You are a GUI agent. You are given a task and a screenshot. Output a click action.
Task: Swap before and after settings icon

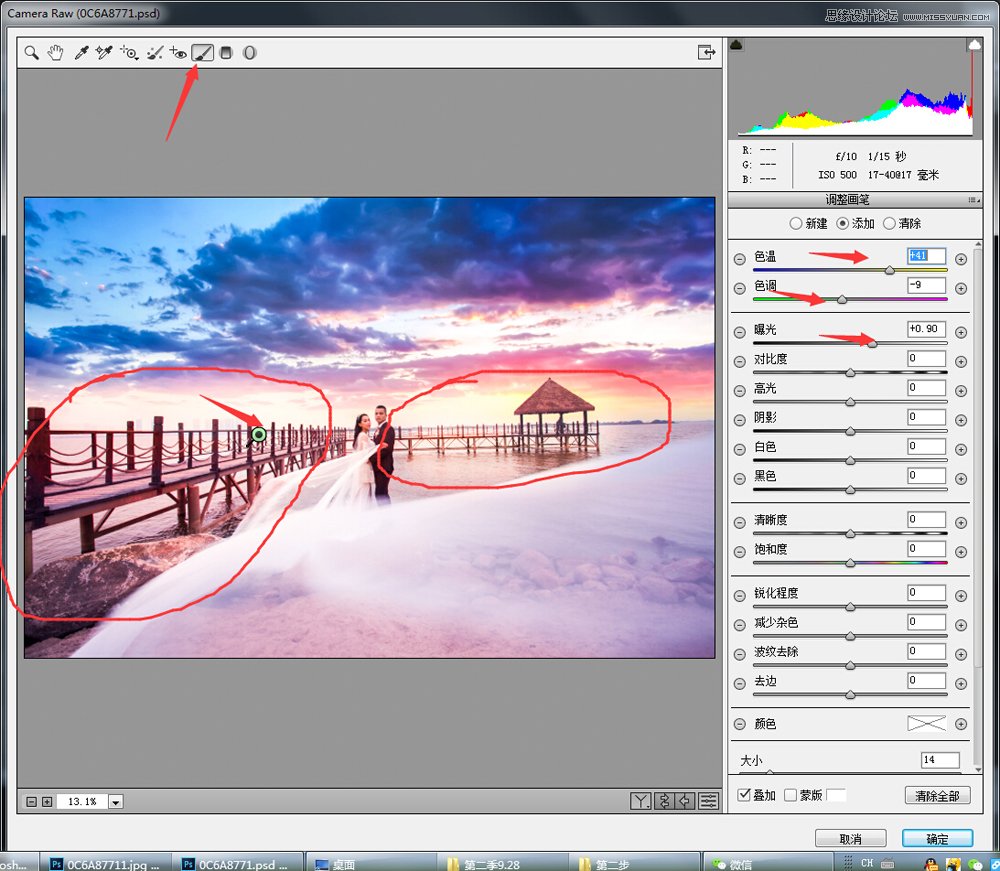point(664,801)
